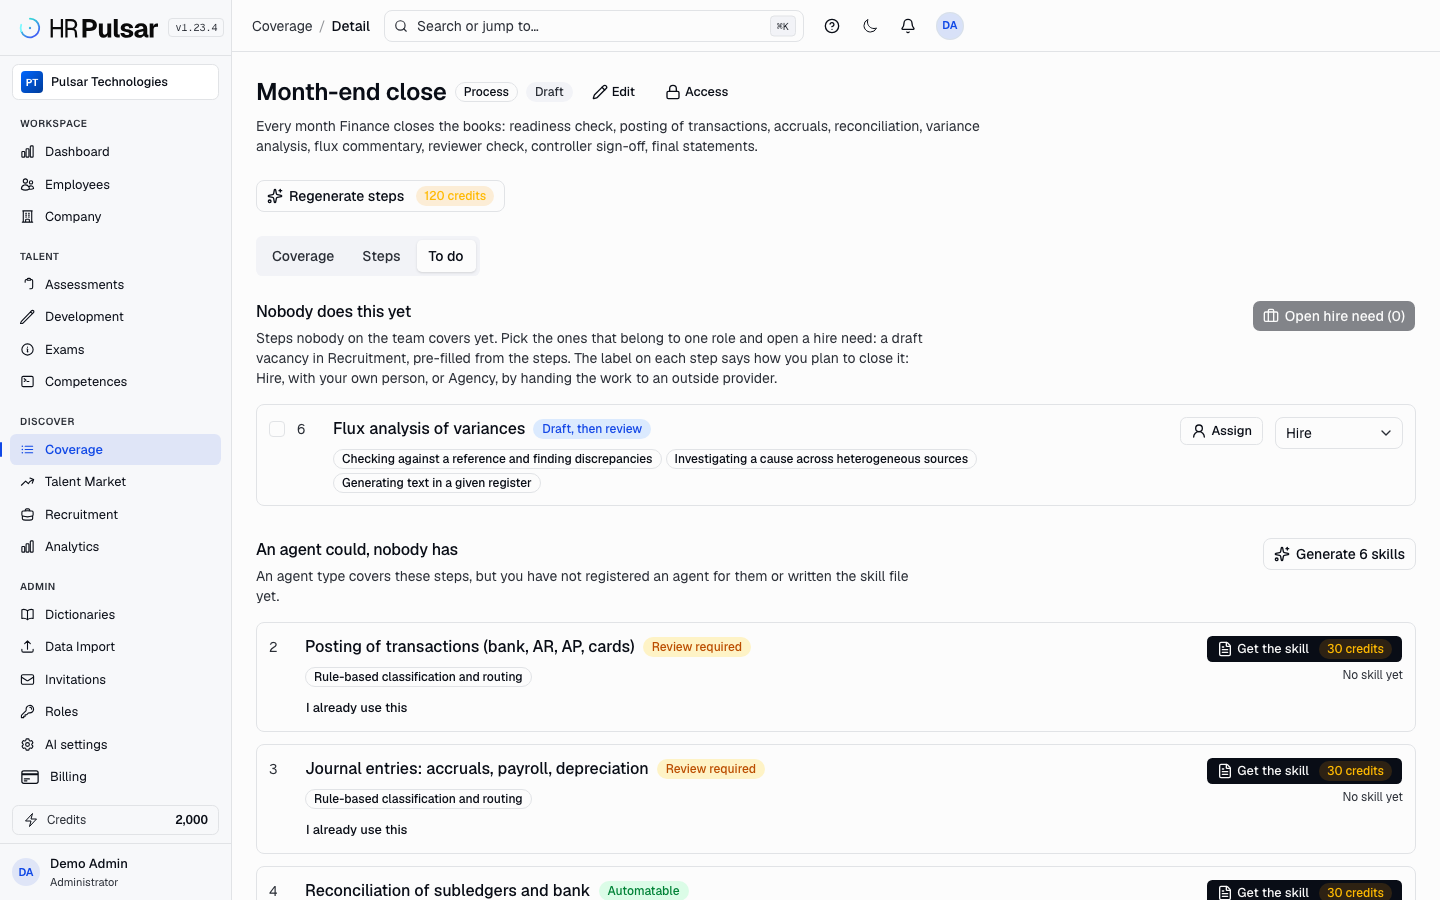The image size is (1440, 900).
Task: Click the Coverage list icon in the sidebar
Action: 28,450
